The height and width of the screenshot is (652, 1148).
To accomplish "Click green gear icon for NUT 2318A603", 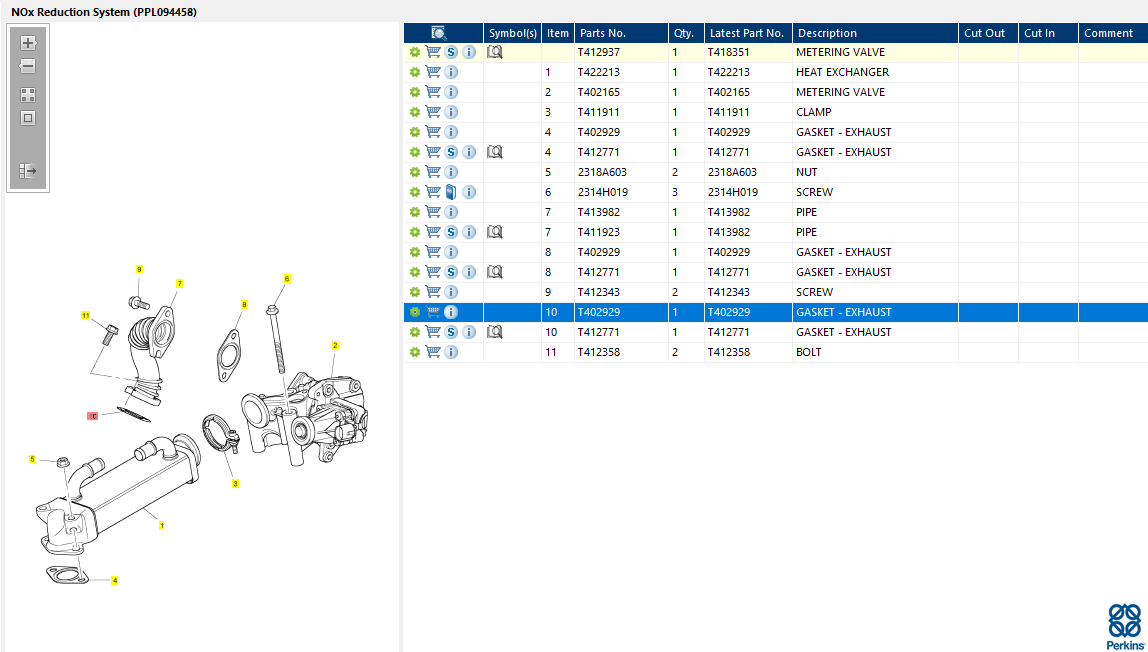I will (x=414, y=172).
